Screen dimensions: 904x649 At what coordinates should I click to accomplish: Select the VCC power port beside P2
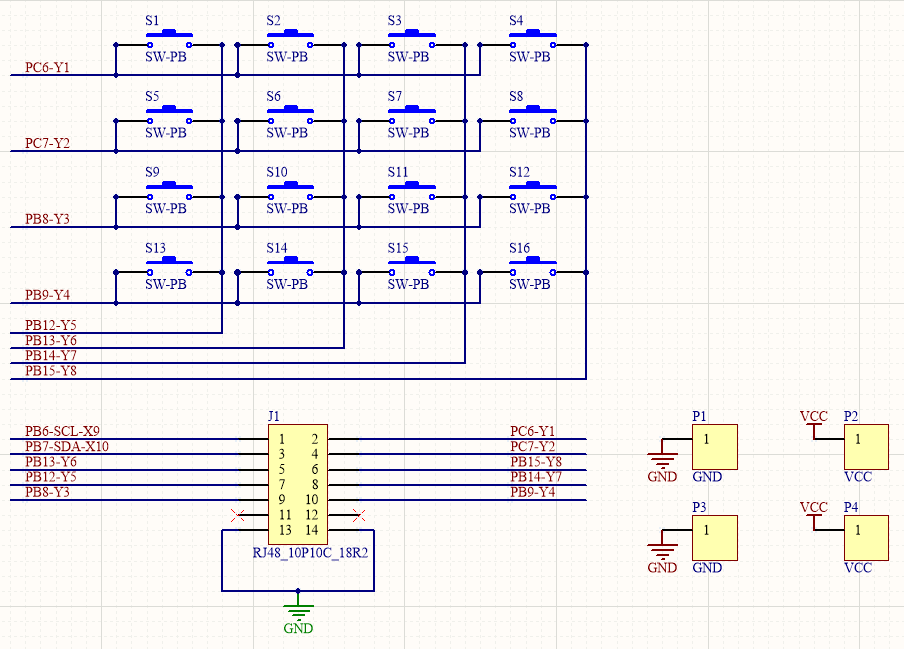point(813,424)
